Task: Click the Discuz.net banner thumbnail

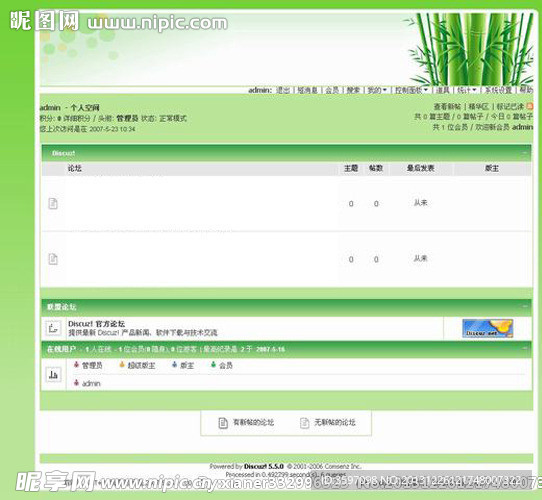Action: click(487, 328)
